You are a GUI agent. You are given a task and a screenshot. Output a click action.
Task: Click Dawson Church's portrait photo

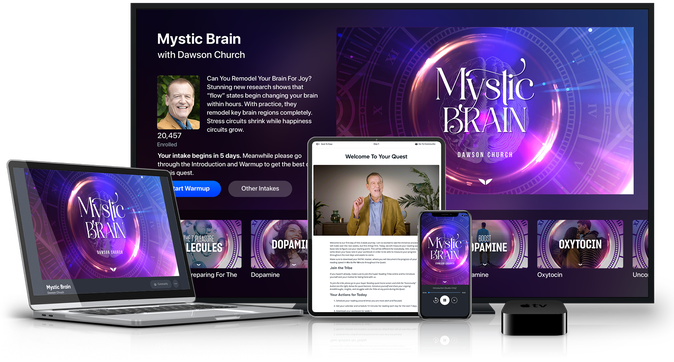coord(178,102)
